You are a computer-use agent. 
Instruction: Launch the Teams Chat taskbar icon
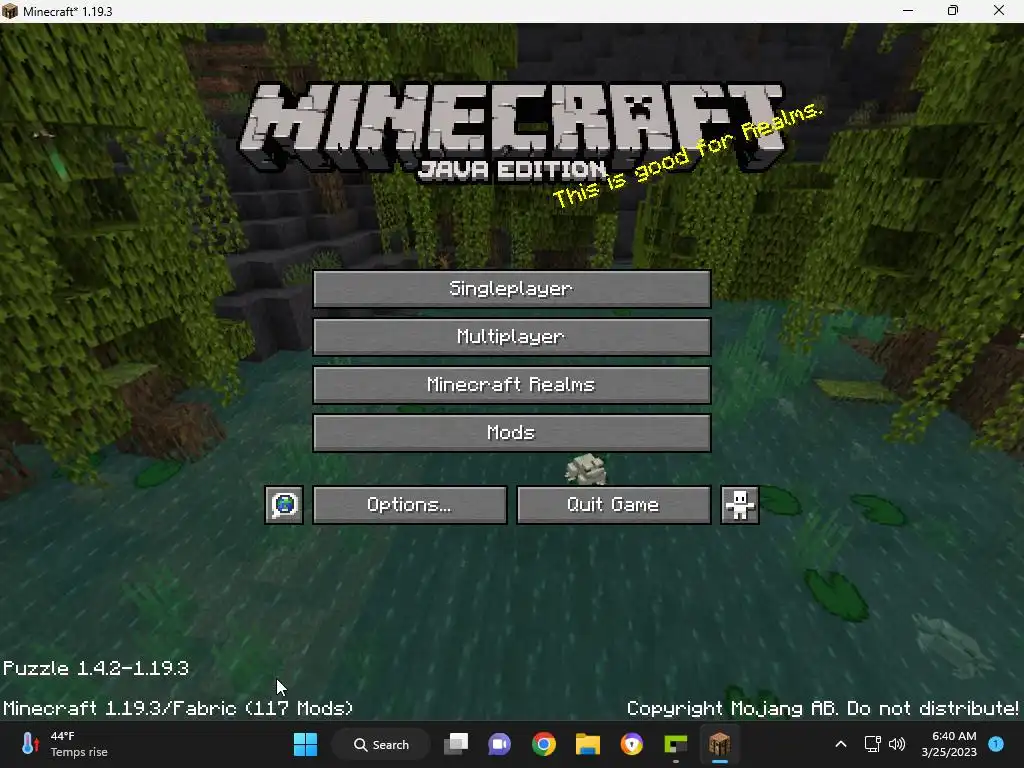pyautogui.click(x=500, y=744)
